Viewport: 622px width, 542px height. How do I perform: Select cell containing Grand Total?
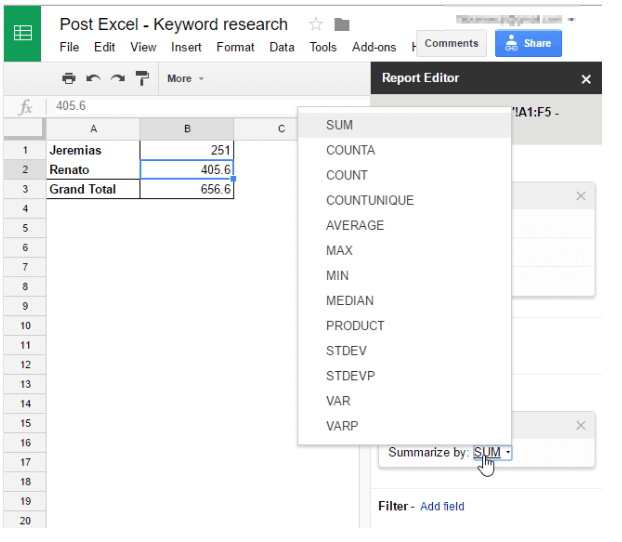coord(93,189)
